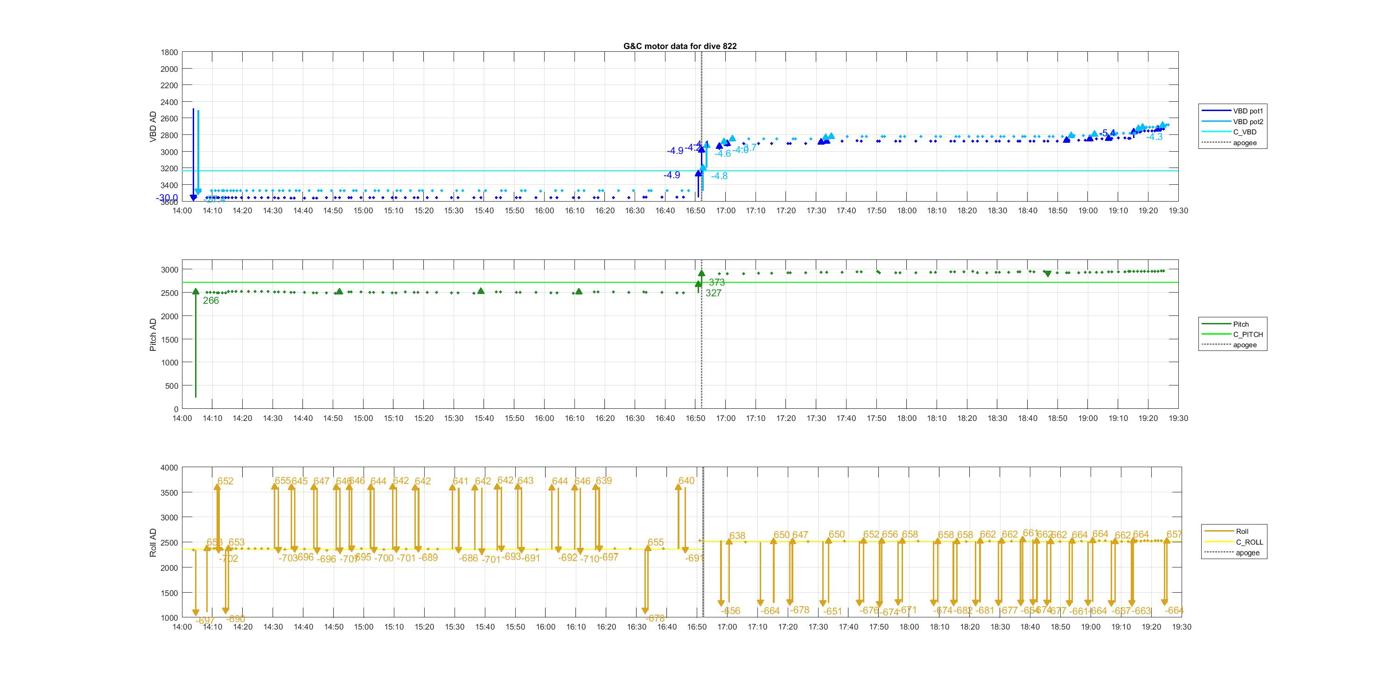This screenshot has height=693, width=1400.
Task: Click the '327' pitch data label
Action: (713, 293)
